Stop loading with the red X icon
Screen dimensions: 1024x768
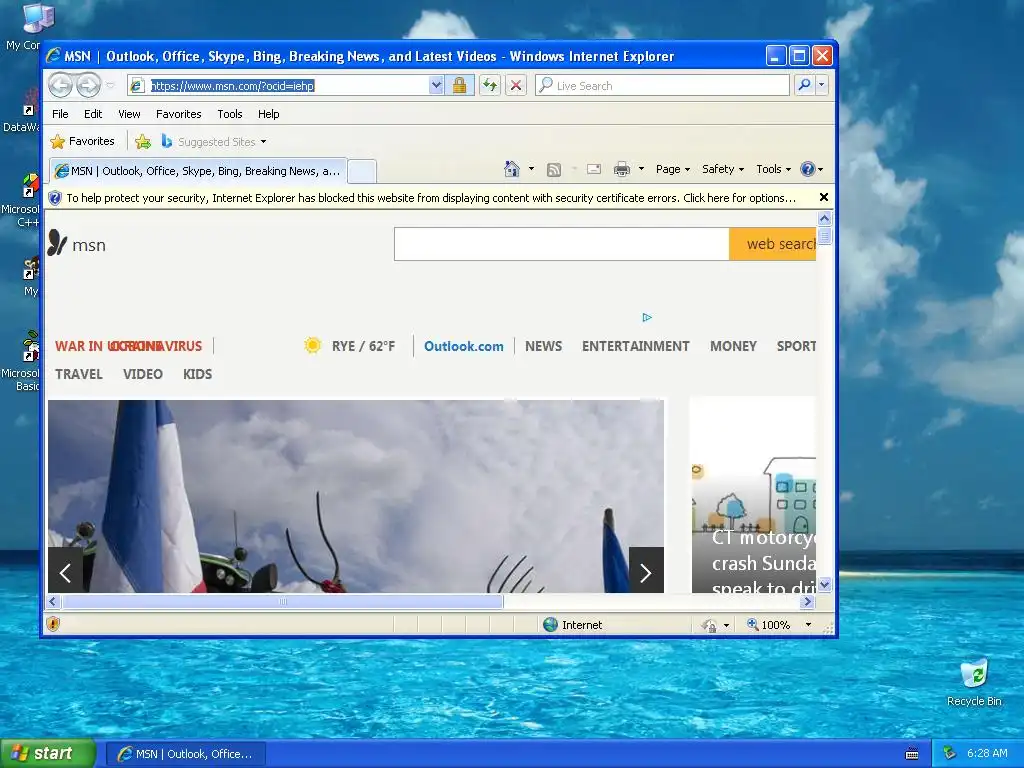(x=516, y=86)
